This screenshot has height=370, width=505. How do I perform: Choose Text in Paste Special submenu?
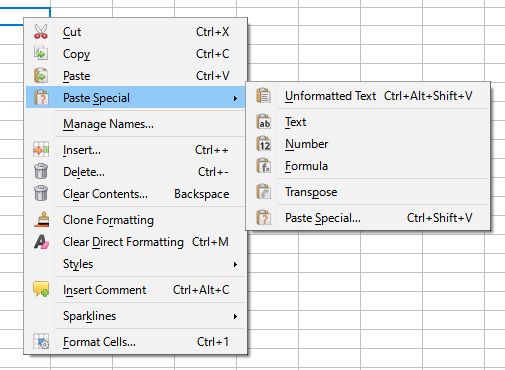tap(368, 122)
